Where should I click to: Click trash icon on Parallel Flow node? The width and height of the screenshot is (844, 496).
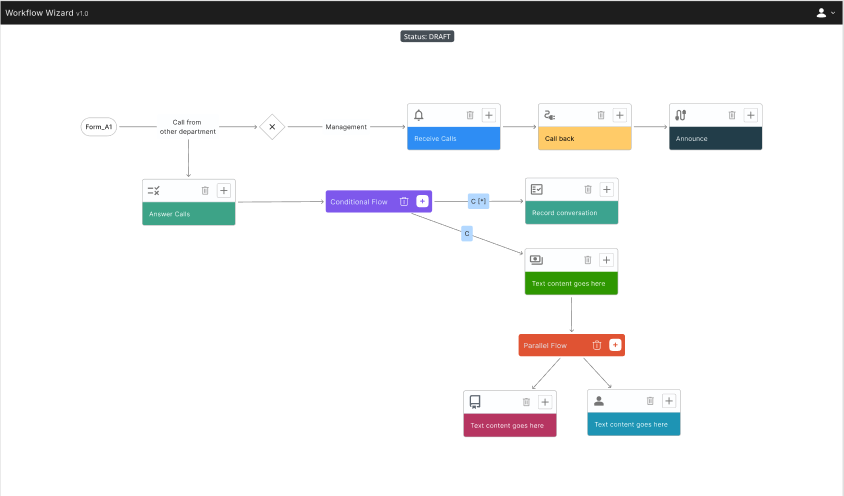[x=597, y=345]
